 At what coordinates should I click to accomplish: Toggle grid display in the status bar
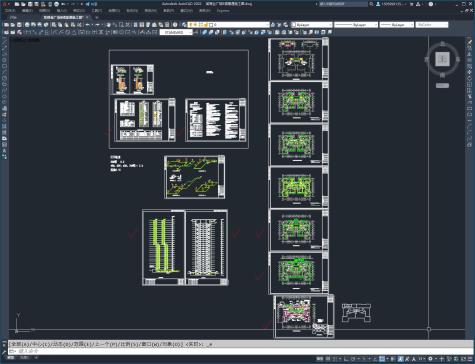pyautogui.click(x=327, y=359)
